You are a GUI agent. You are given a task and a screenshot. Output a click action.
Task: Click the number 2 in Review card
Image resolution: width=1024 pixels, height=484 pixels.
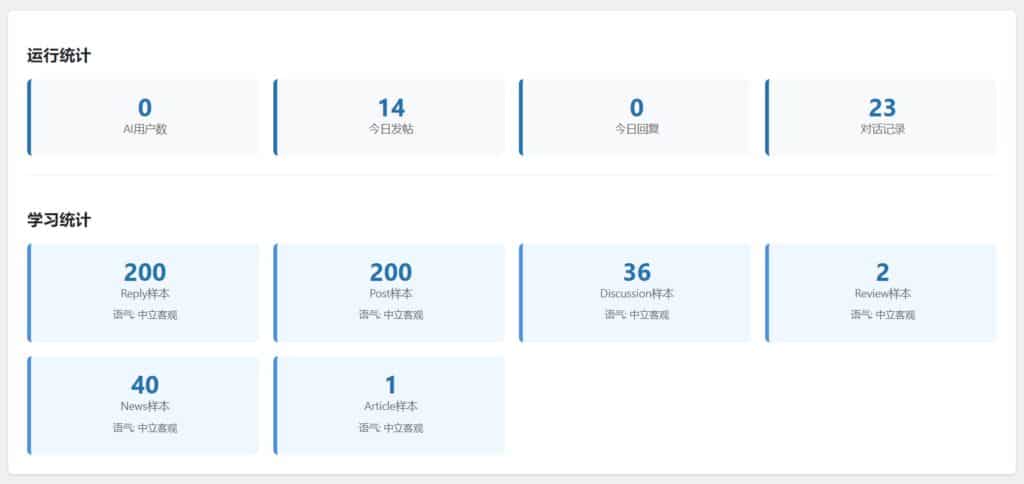882,272
